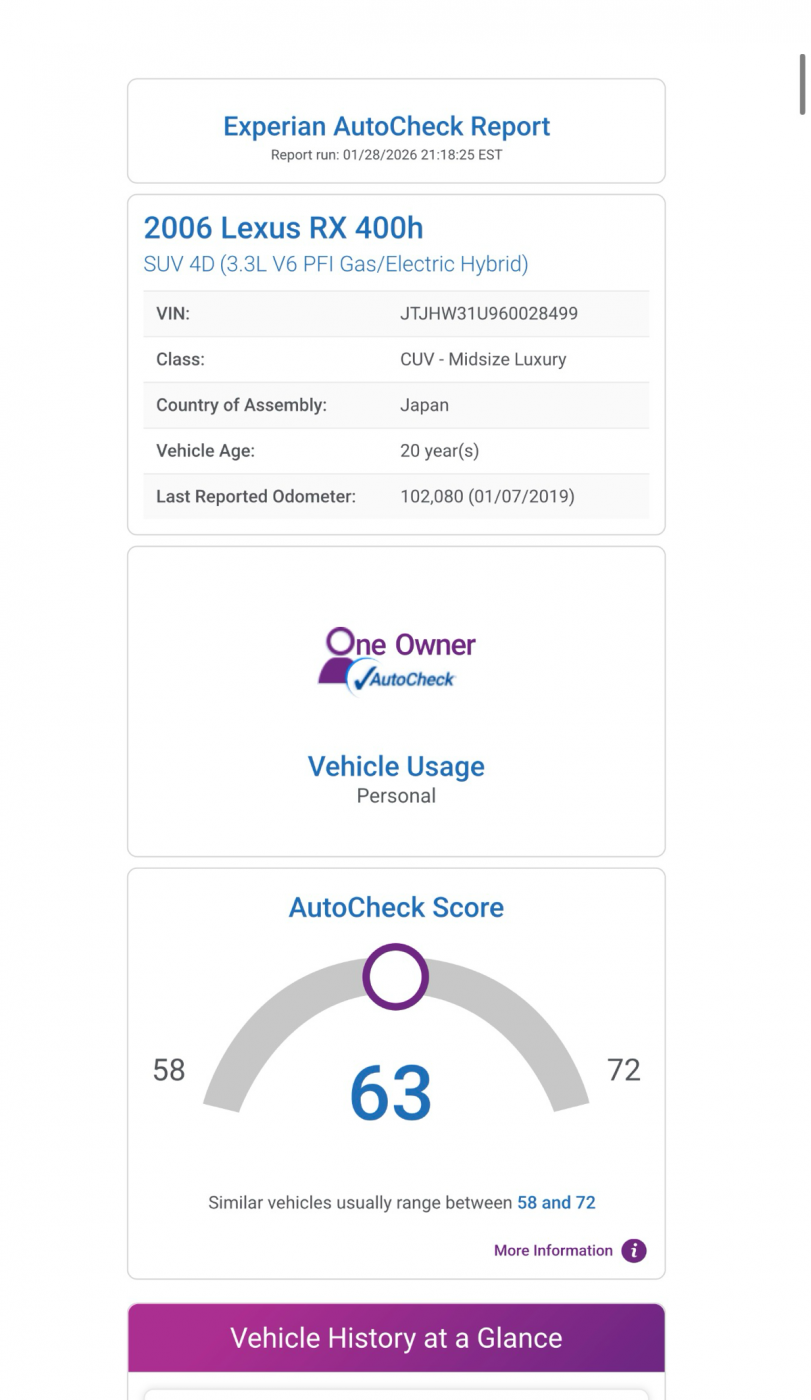Click the SUV 4D engine description subtitle
The height and width of the screenshot is (1400, 811).
pyautogui.click(x=336, y=264)
